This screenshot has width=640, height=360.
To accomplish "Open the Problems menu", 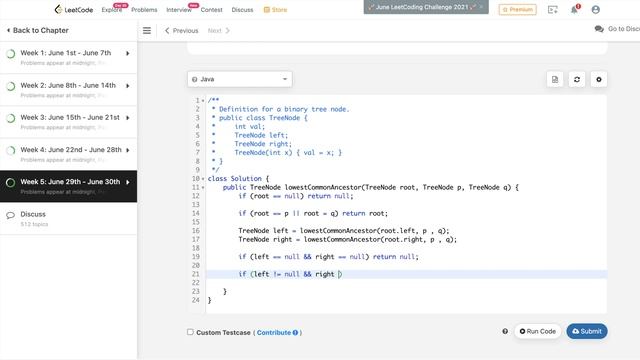I will [x=144, y=10].
